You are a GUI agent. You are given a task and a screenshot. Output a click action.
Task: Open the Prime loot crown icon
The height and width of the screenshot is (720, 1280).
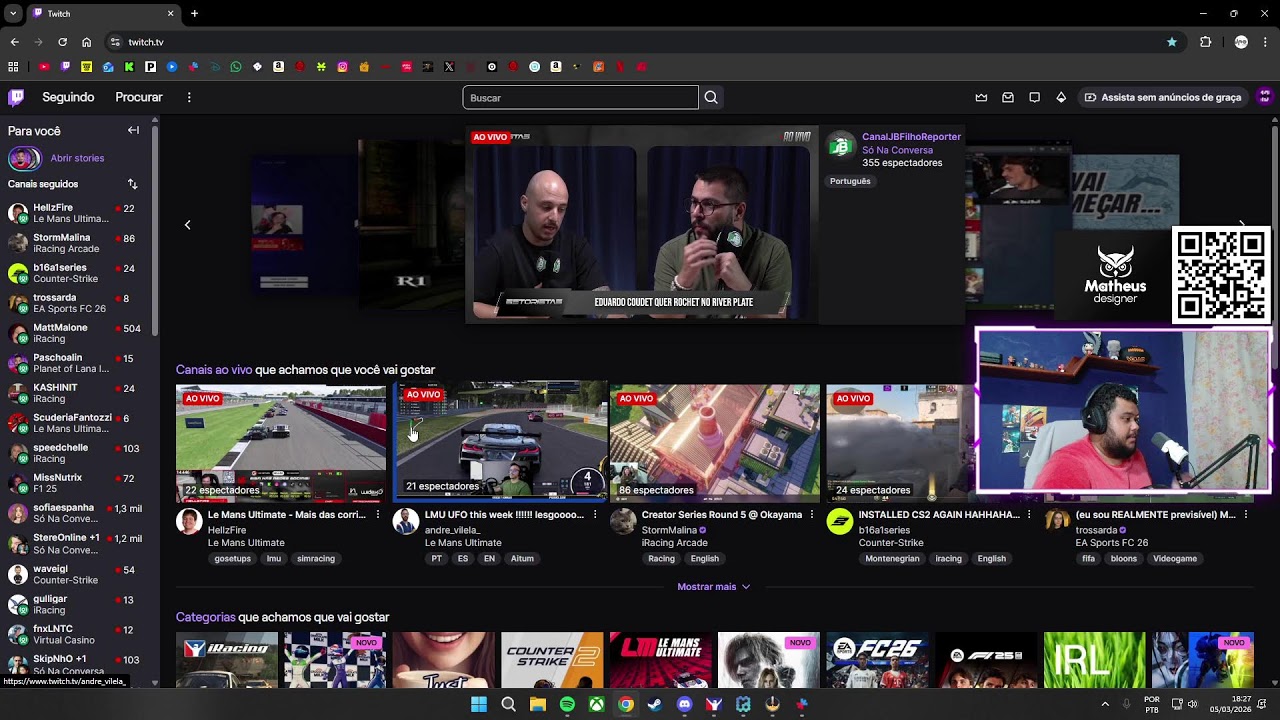(981, 97)
